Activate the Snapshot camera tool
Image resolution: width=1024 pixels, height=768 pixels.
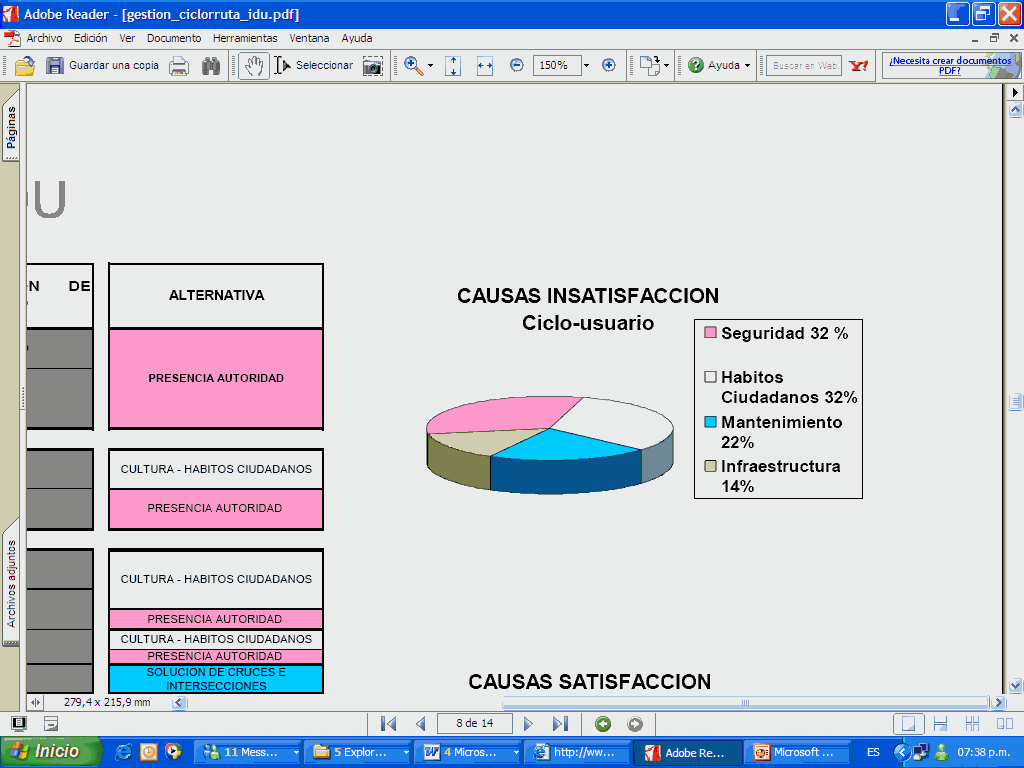[x=373, y=66]
